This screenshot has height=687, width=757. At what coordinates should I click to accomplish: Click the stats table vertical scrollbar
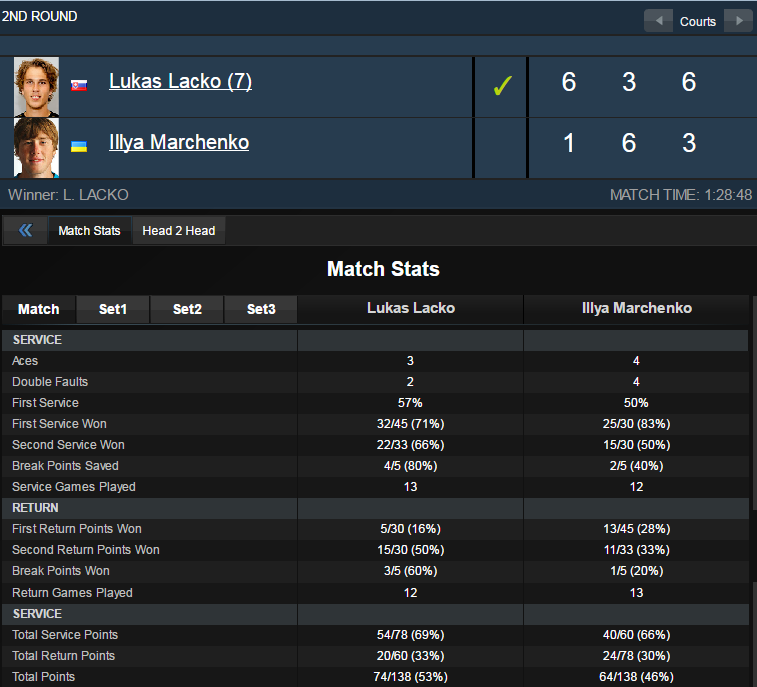click(x=754, y=403)
